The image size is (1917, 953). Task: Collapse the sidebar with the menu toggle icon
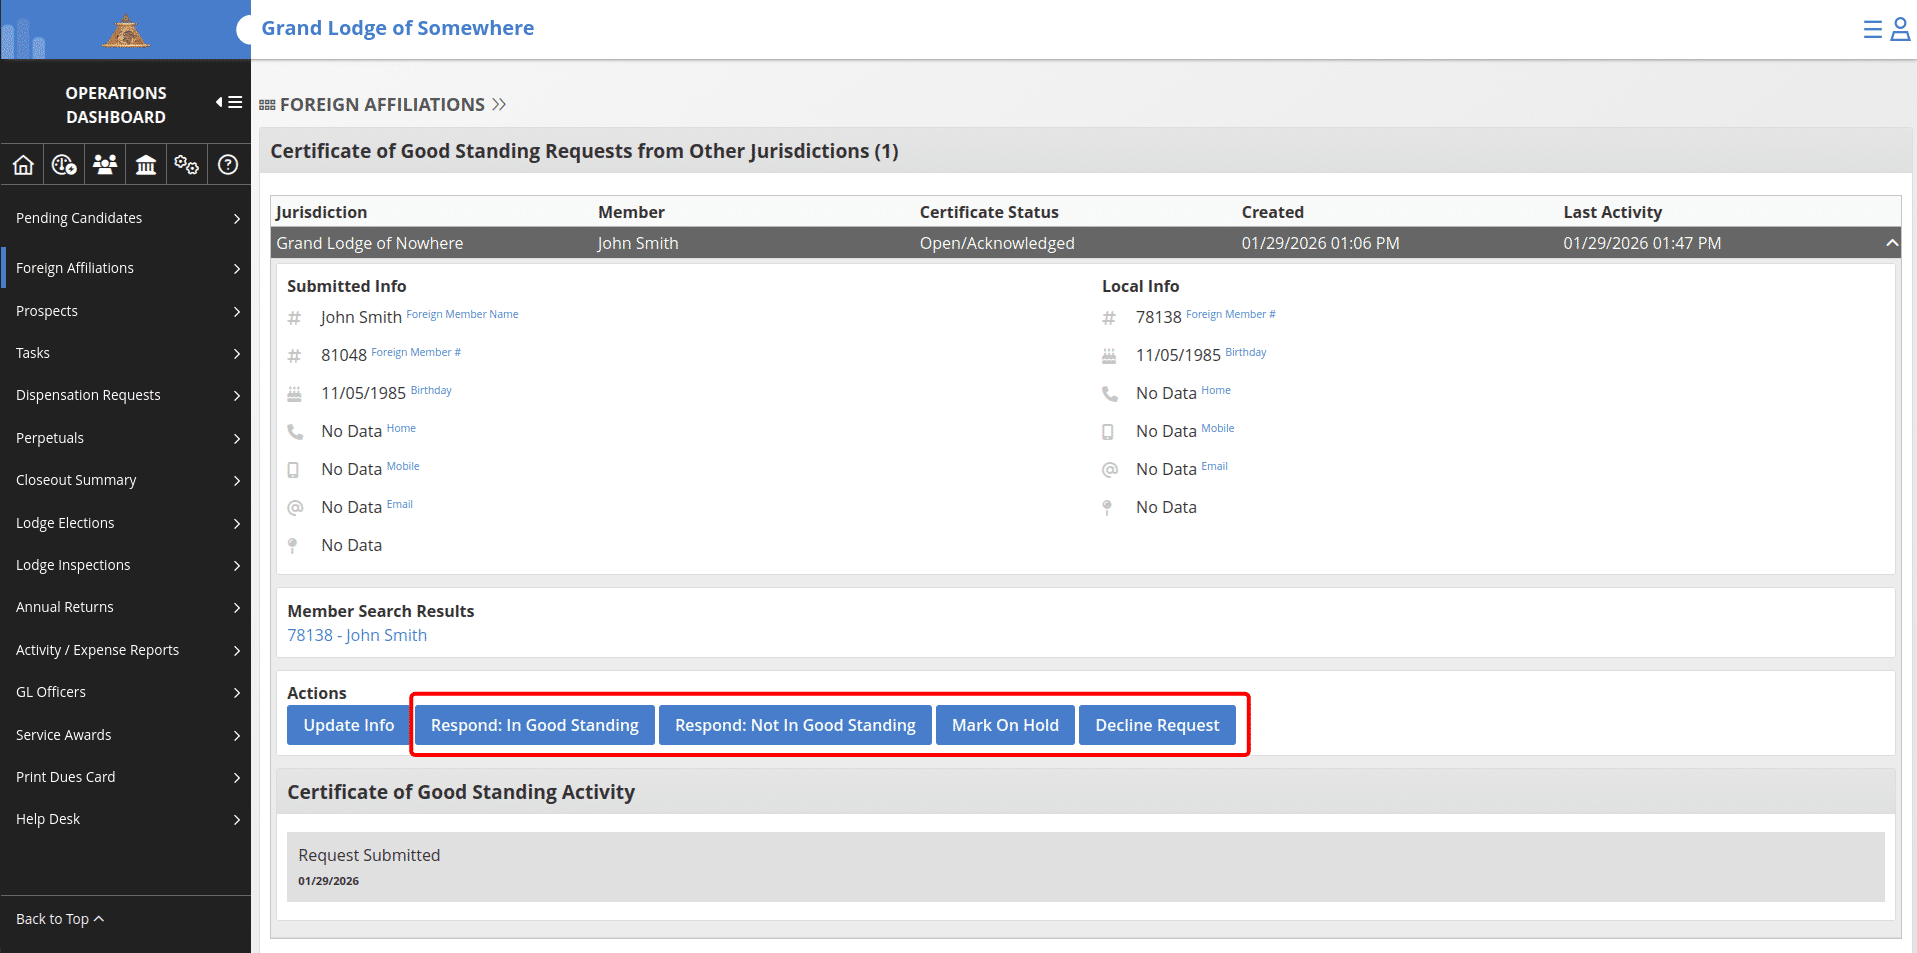[229, 102]
